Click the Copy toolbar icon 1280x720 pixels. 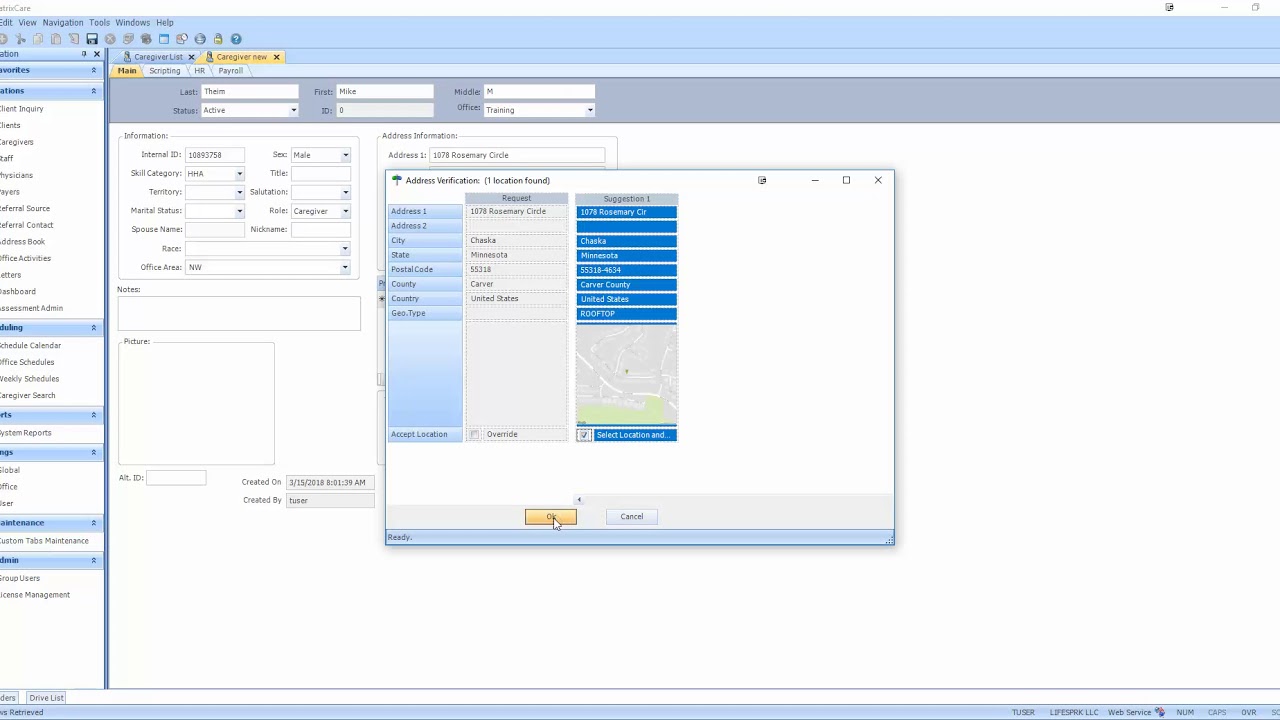(38, 39)
